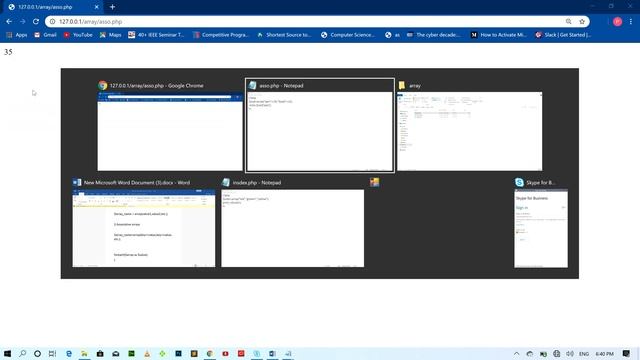The image size is (640, 360).
Task: Open a new tab with the plus button
Action: point(112,7)
